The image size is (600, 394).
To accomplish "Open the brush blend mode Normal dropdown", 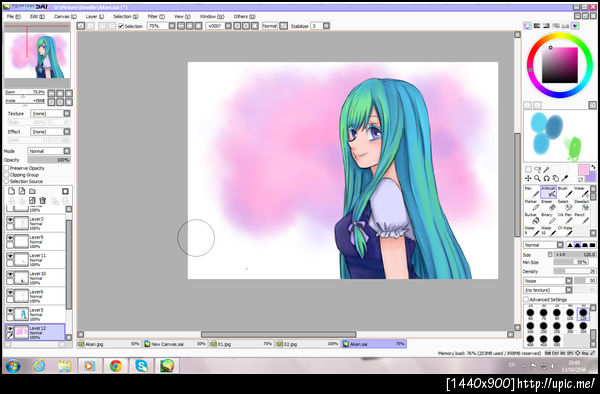I will (x=543, y=245).
